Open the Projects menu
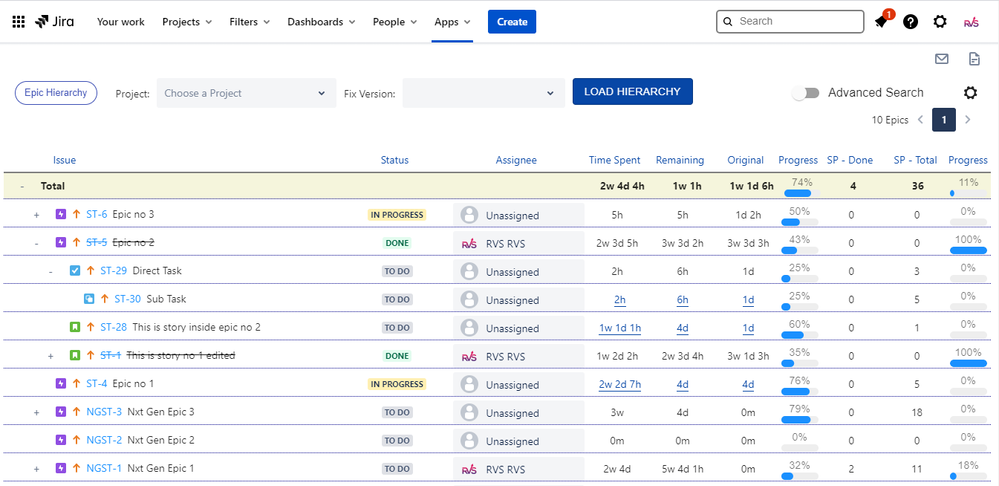Image resolution: width=999 pixels, height=486 pixels. pos(187,22)
